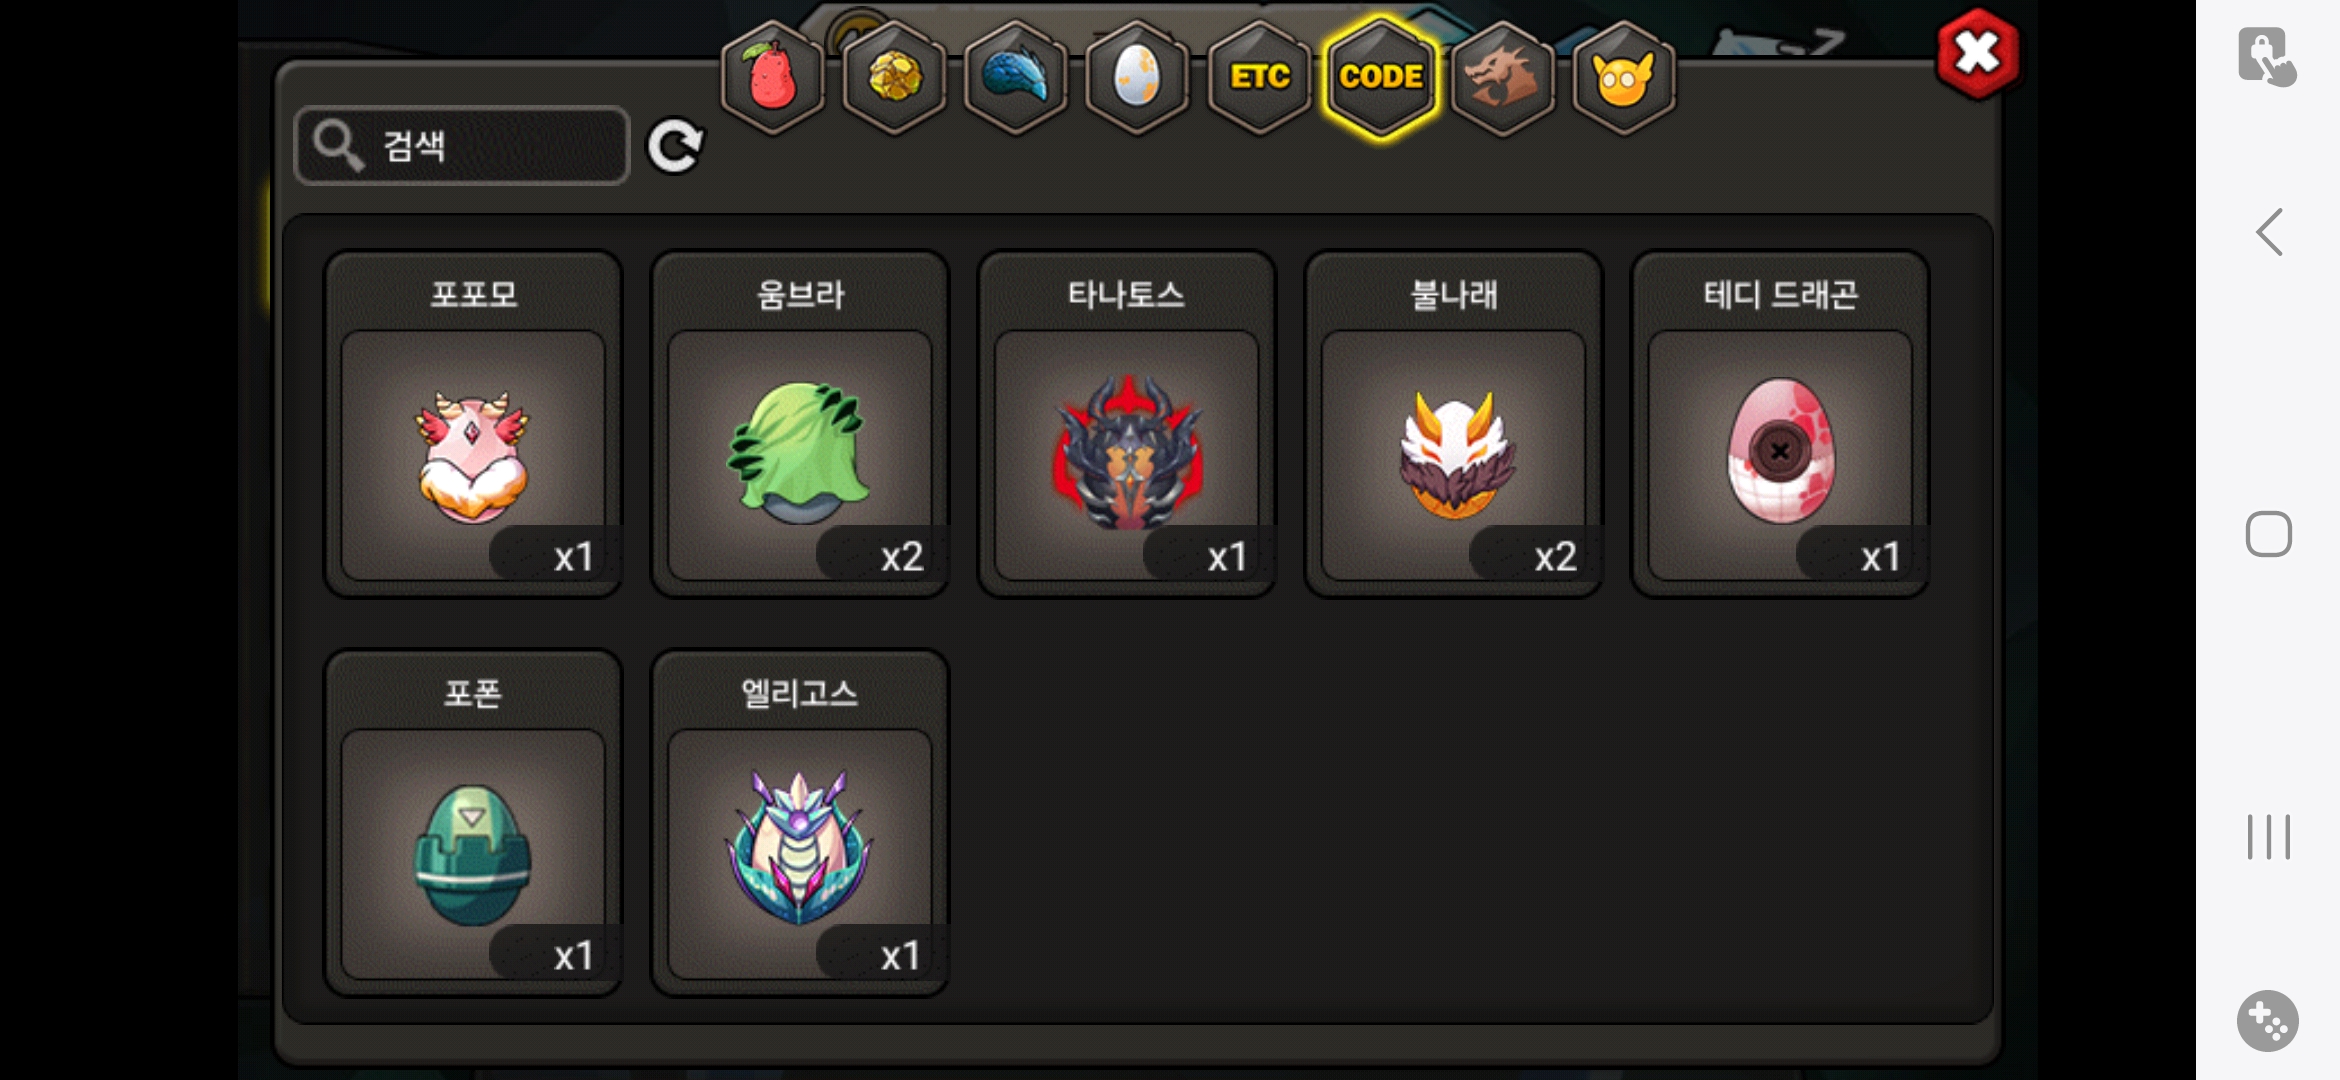
Task: Select the CODE tab
Action: tap(1381, 77)
